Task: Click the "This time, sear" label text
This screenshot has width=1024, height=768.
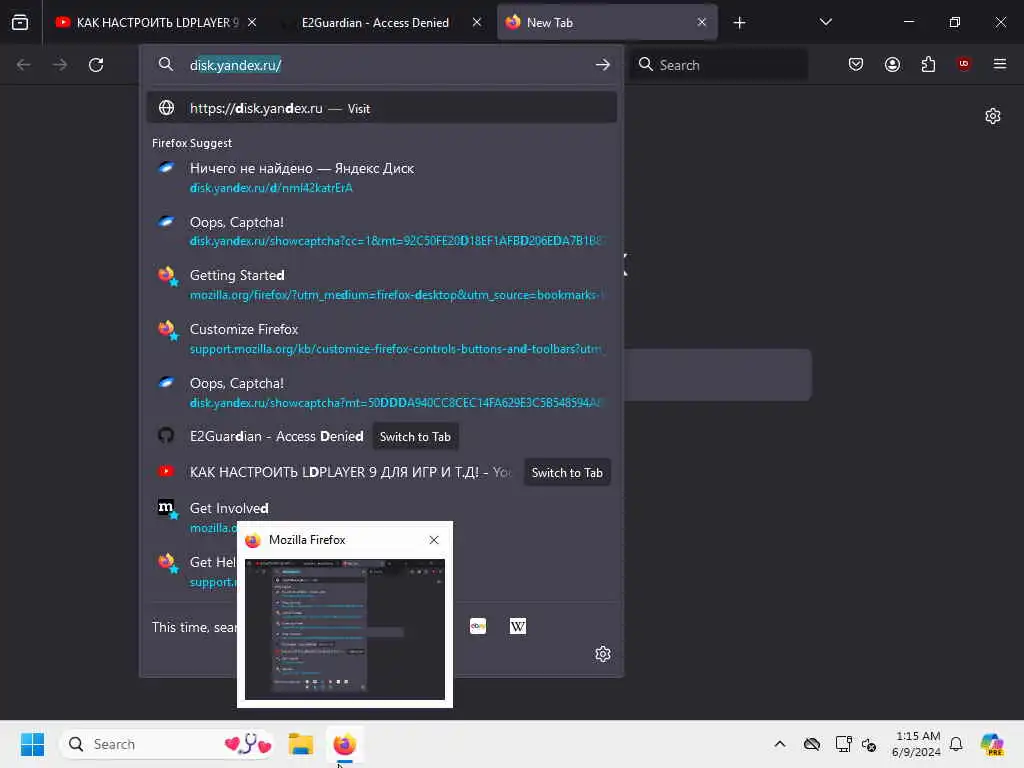Action: (194, 627)
